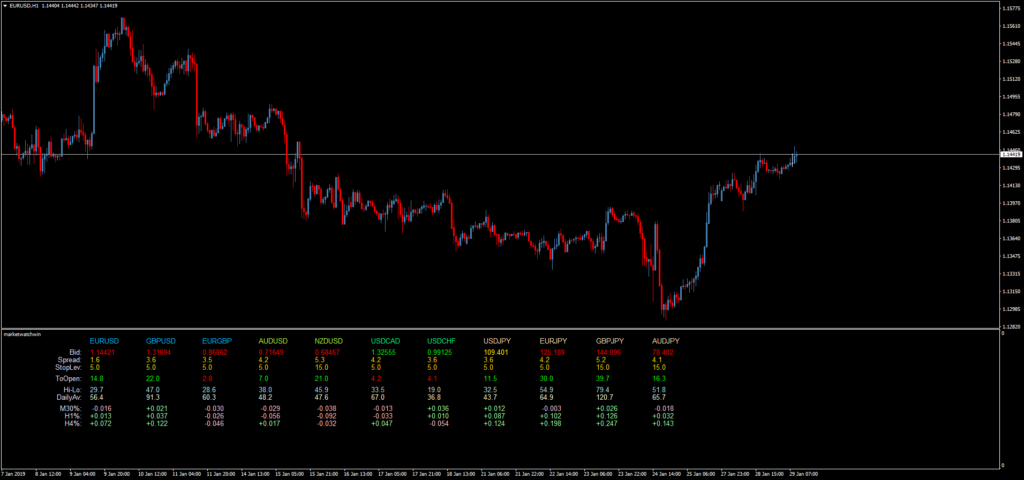The width and height of the screenshot is (1024, 480).
Task: Click the USDCHF symbol label
Action: pyautogui.click(x=441, y=341)
